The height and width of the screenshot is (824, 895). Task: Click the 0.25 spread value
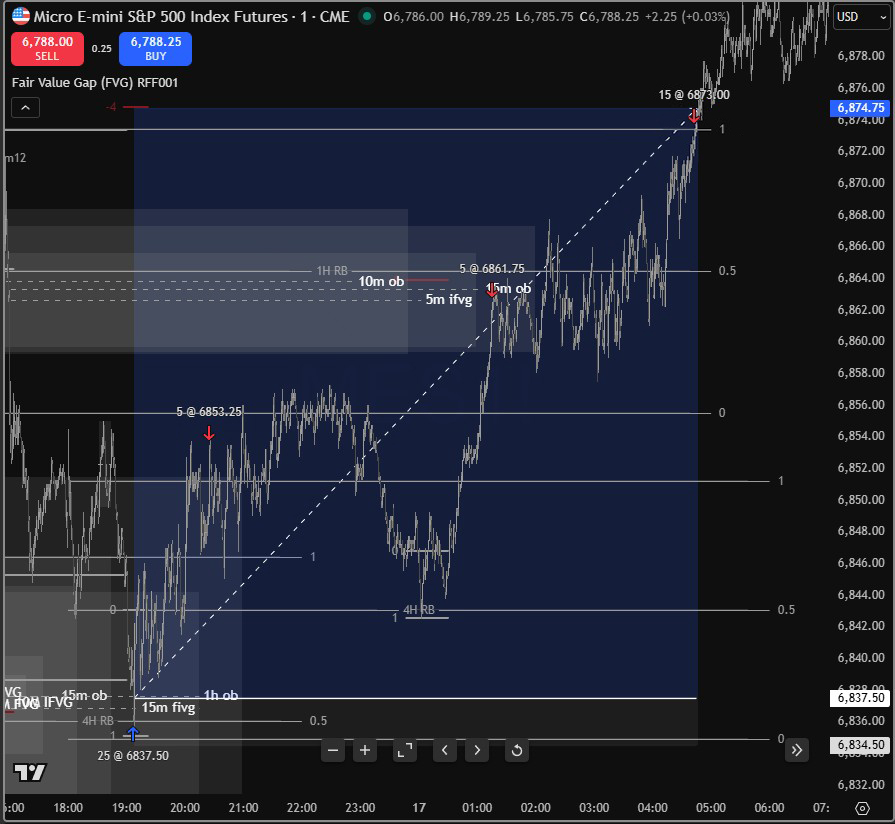[x=102, y=49]
